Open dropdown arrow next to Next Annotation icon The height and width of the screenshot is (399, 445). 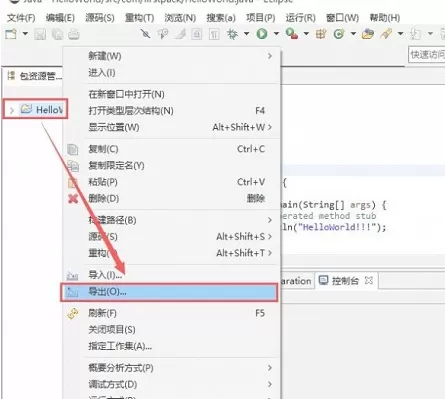coord(430,34)
